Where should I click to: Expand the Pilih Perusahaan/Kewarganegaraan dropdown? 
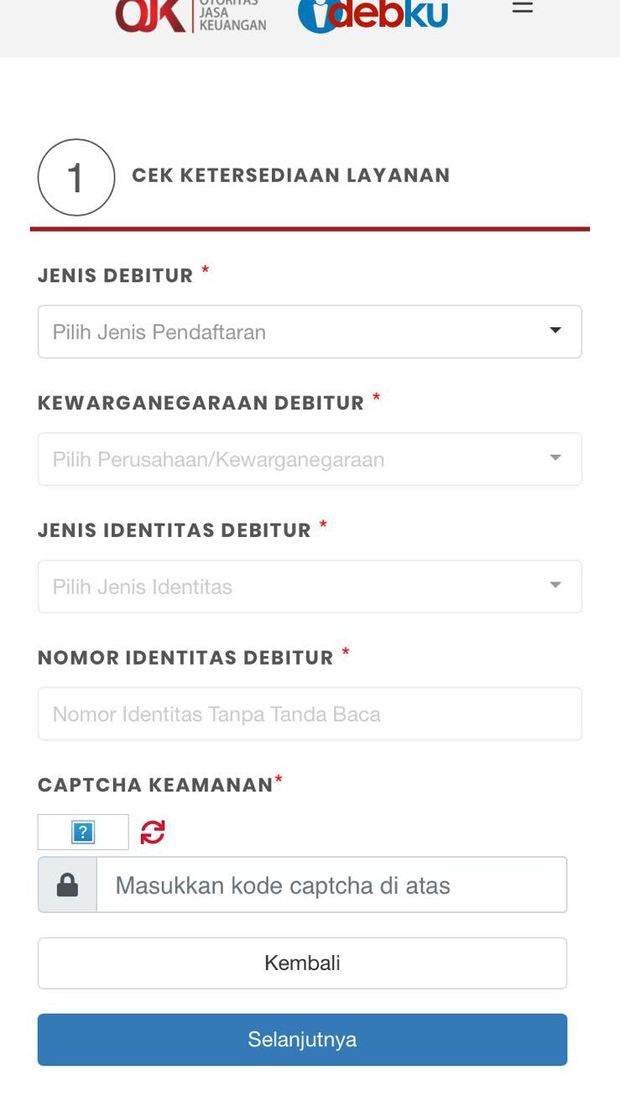pyautogui.click(x=309, y=459)
